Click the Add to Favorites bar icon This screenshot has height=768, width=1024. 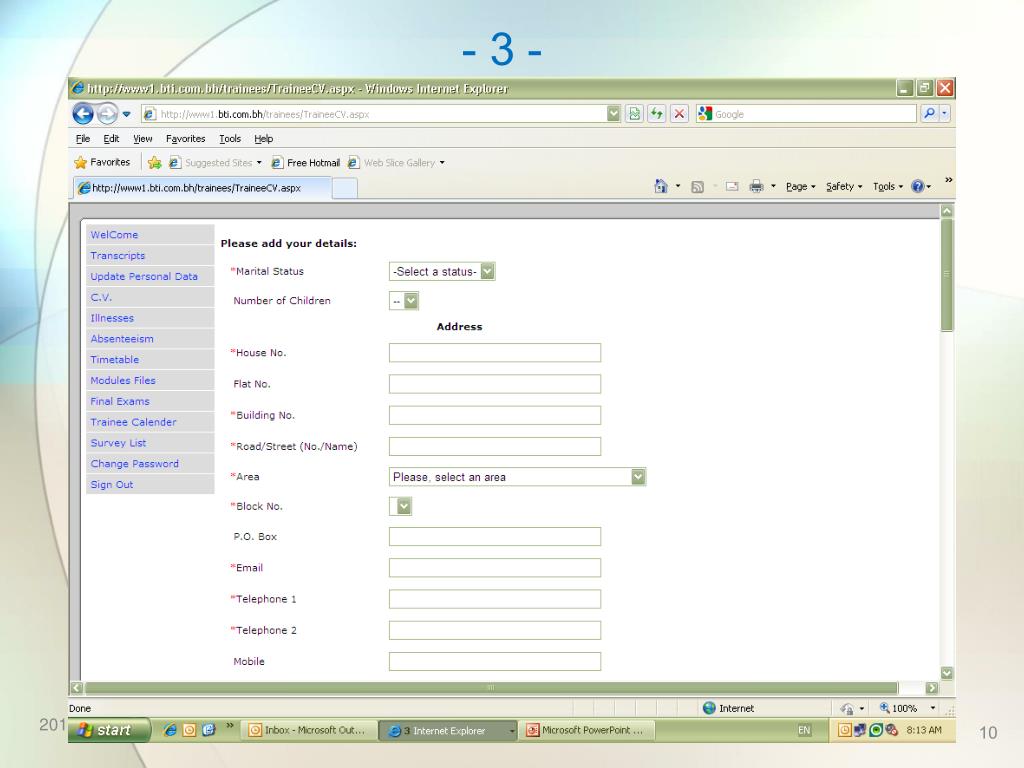[x=155, y=163]
